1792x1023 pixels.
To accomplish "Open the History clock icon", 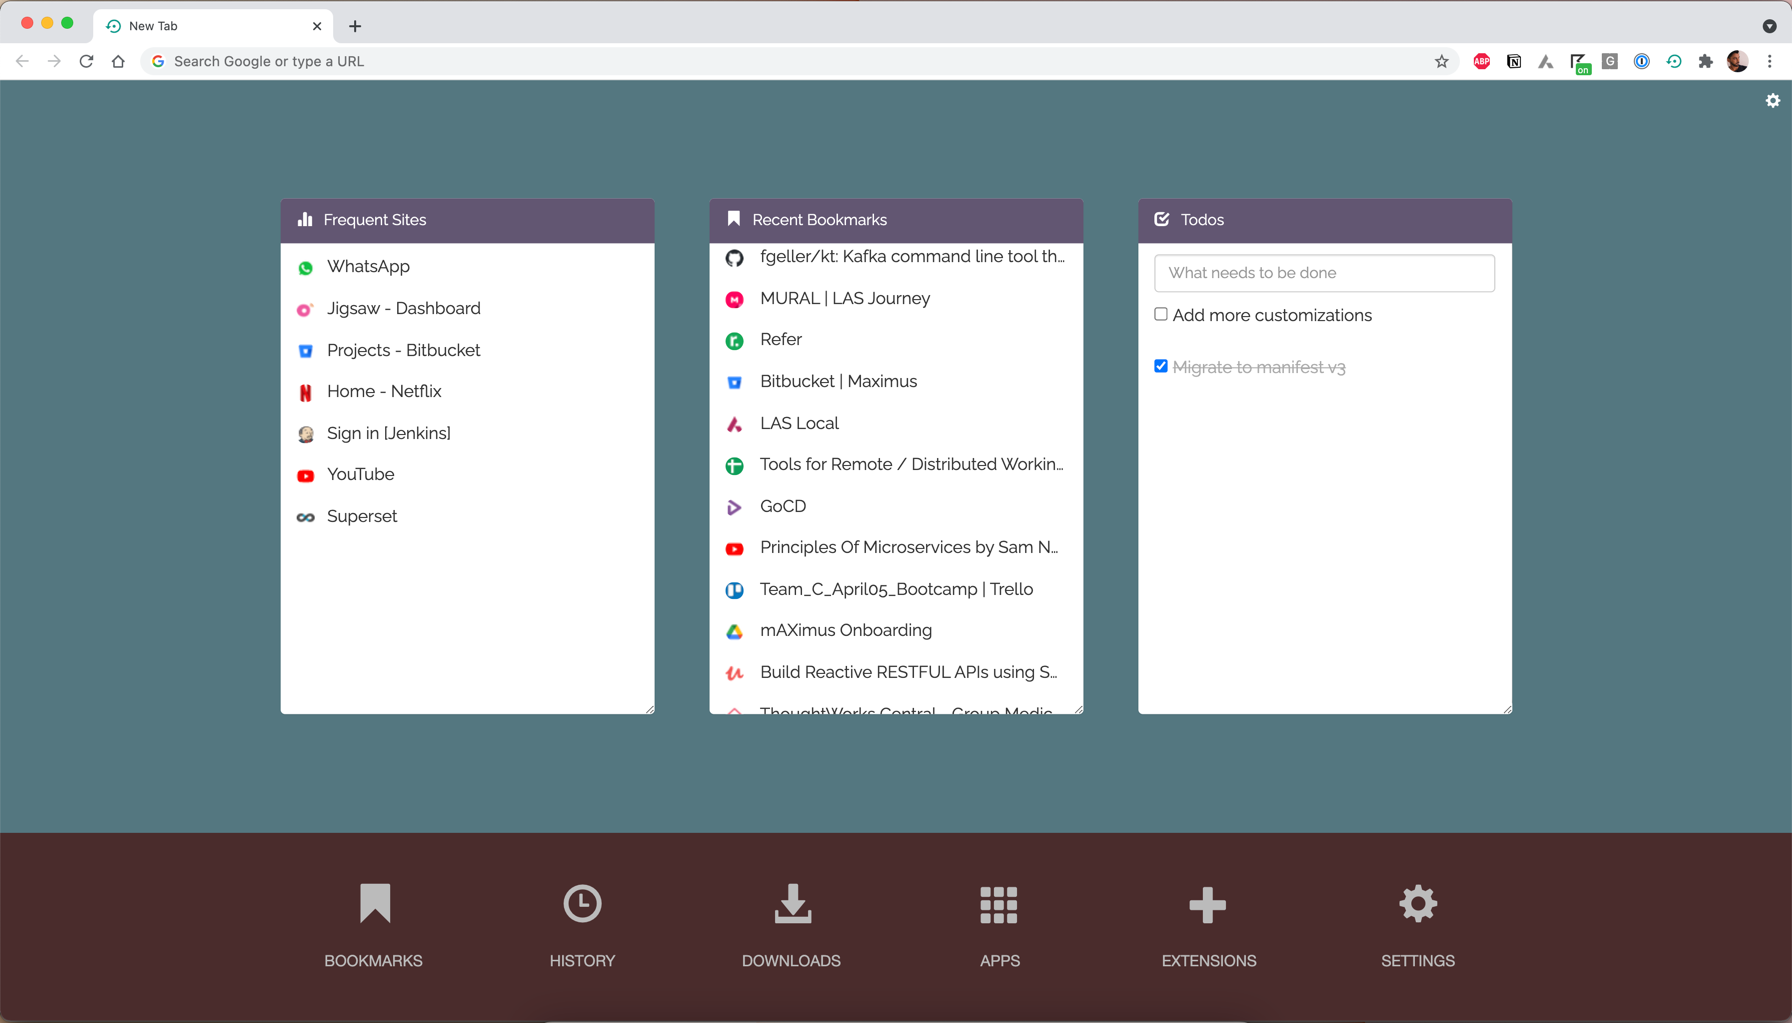I will pos(582,904).
